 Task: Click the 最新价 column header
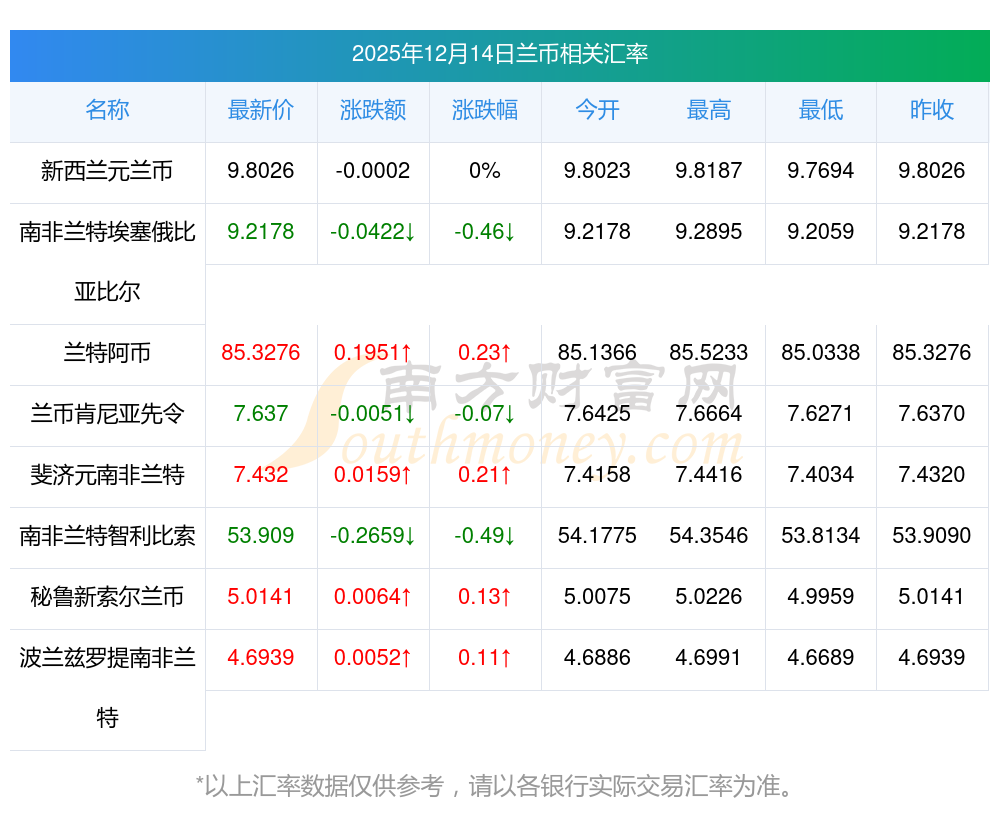261,110
